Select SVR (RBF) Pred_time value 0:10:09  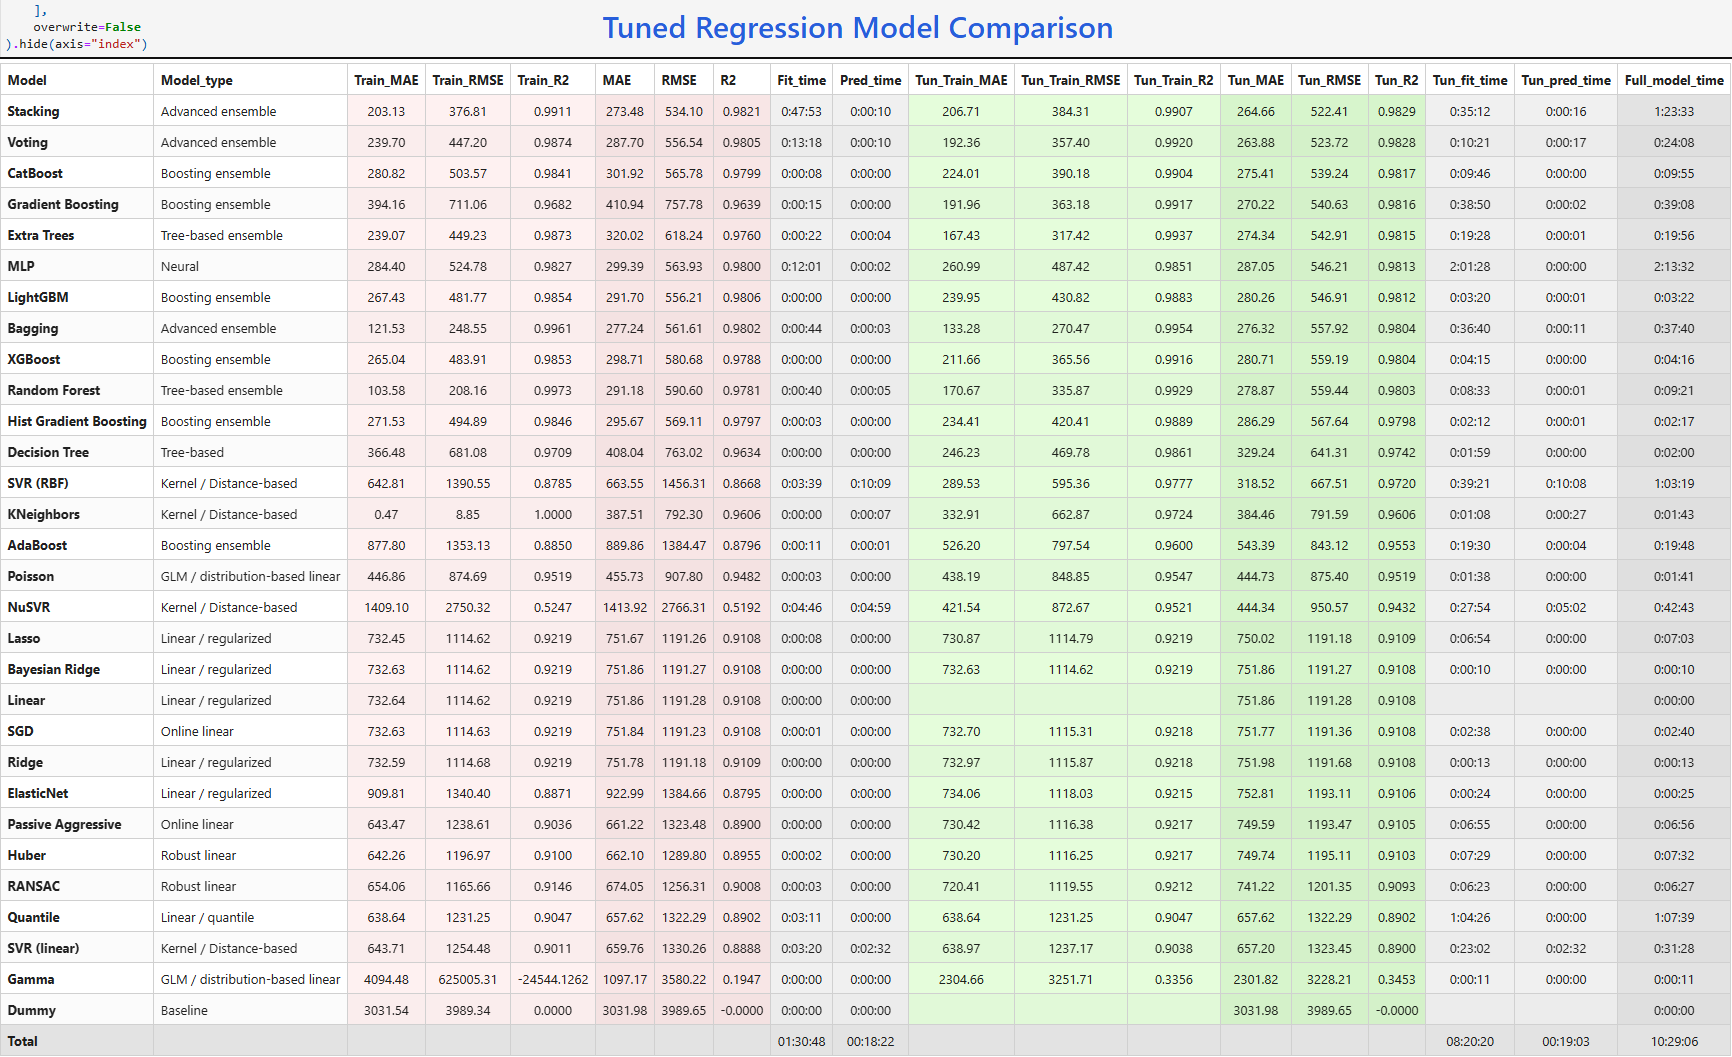pos(871,483)
